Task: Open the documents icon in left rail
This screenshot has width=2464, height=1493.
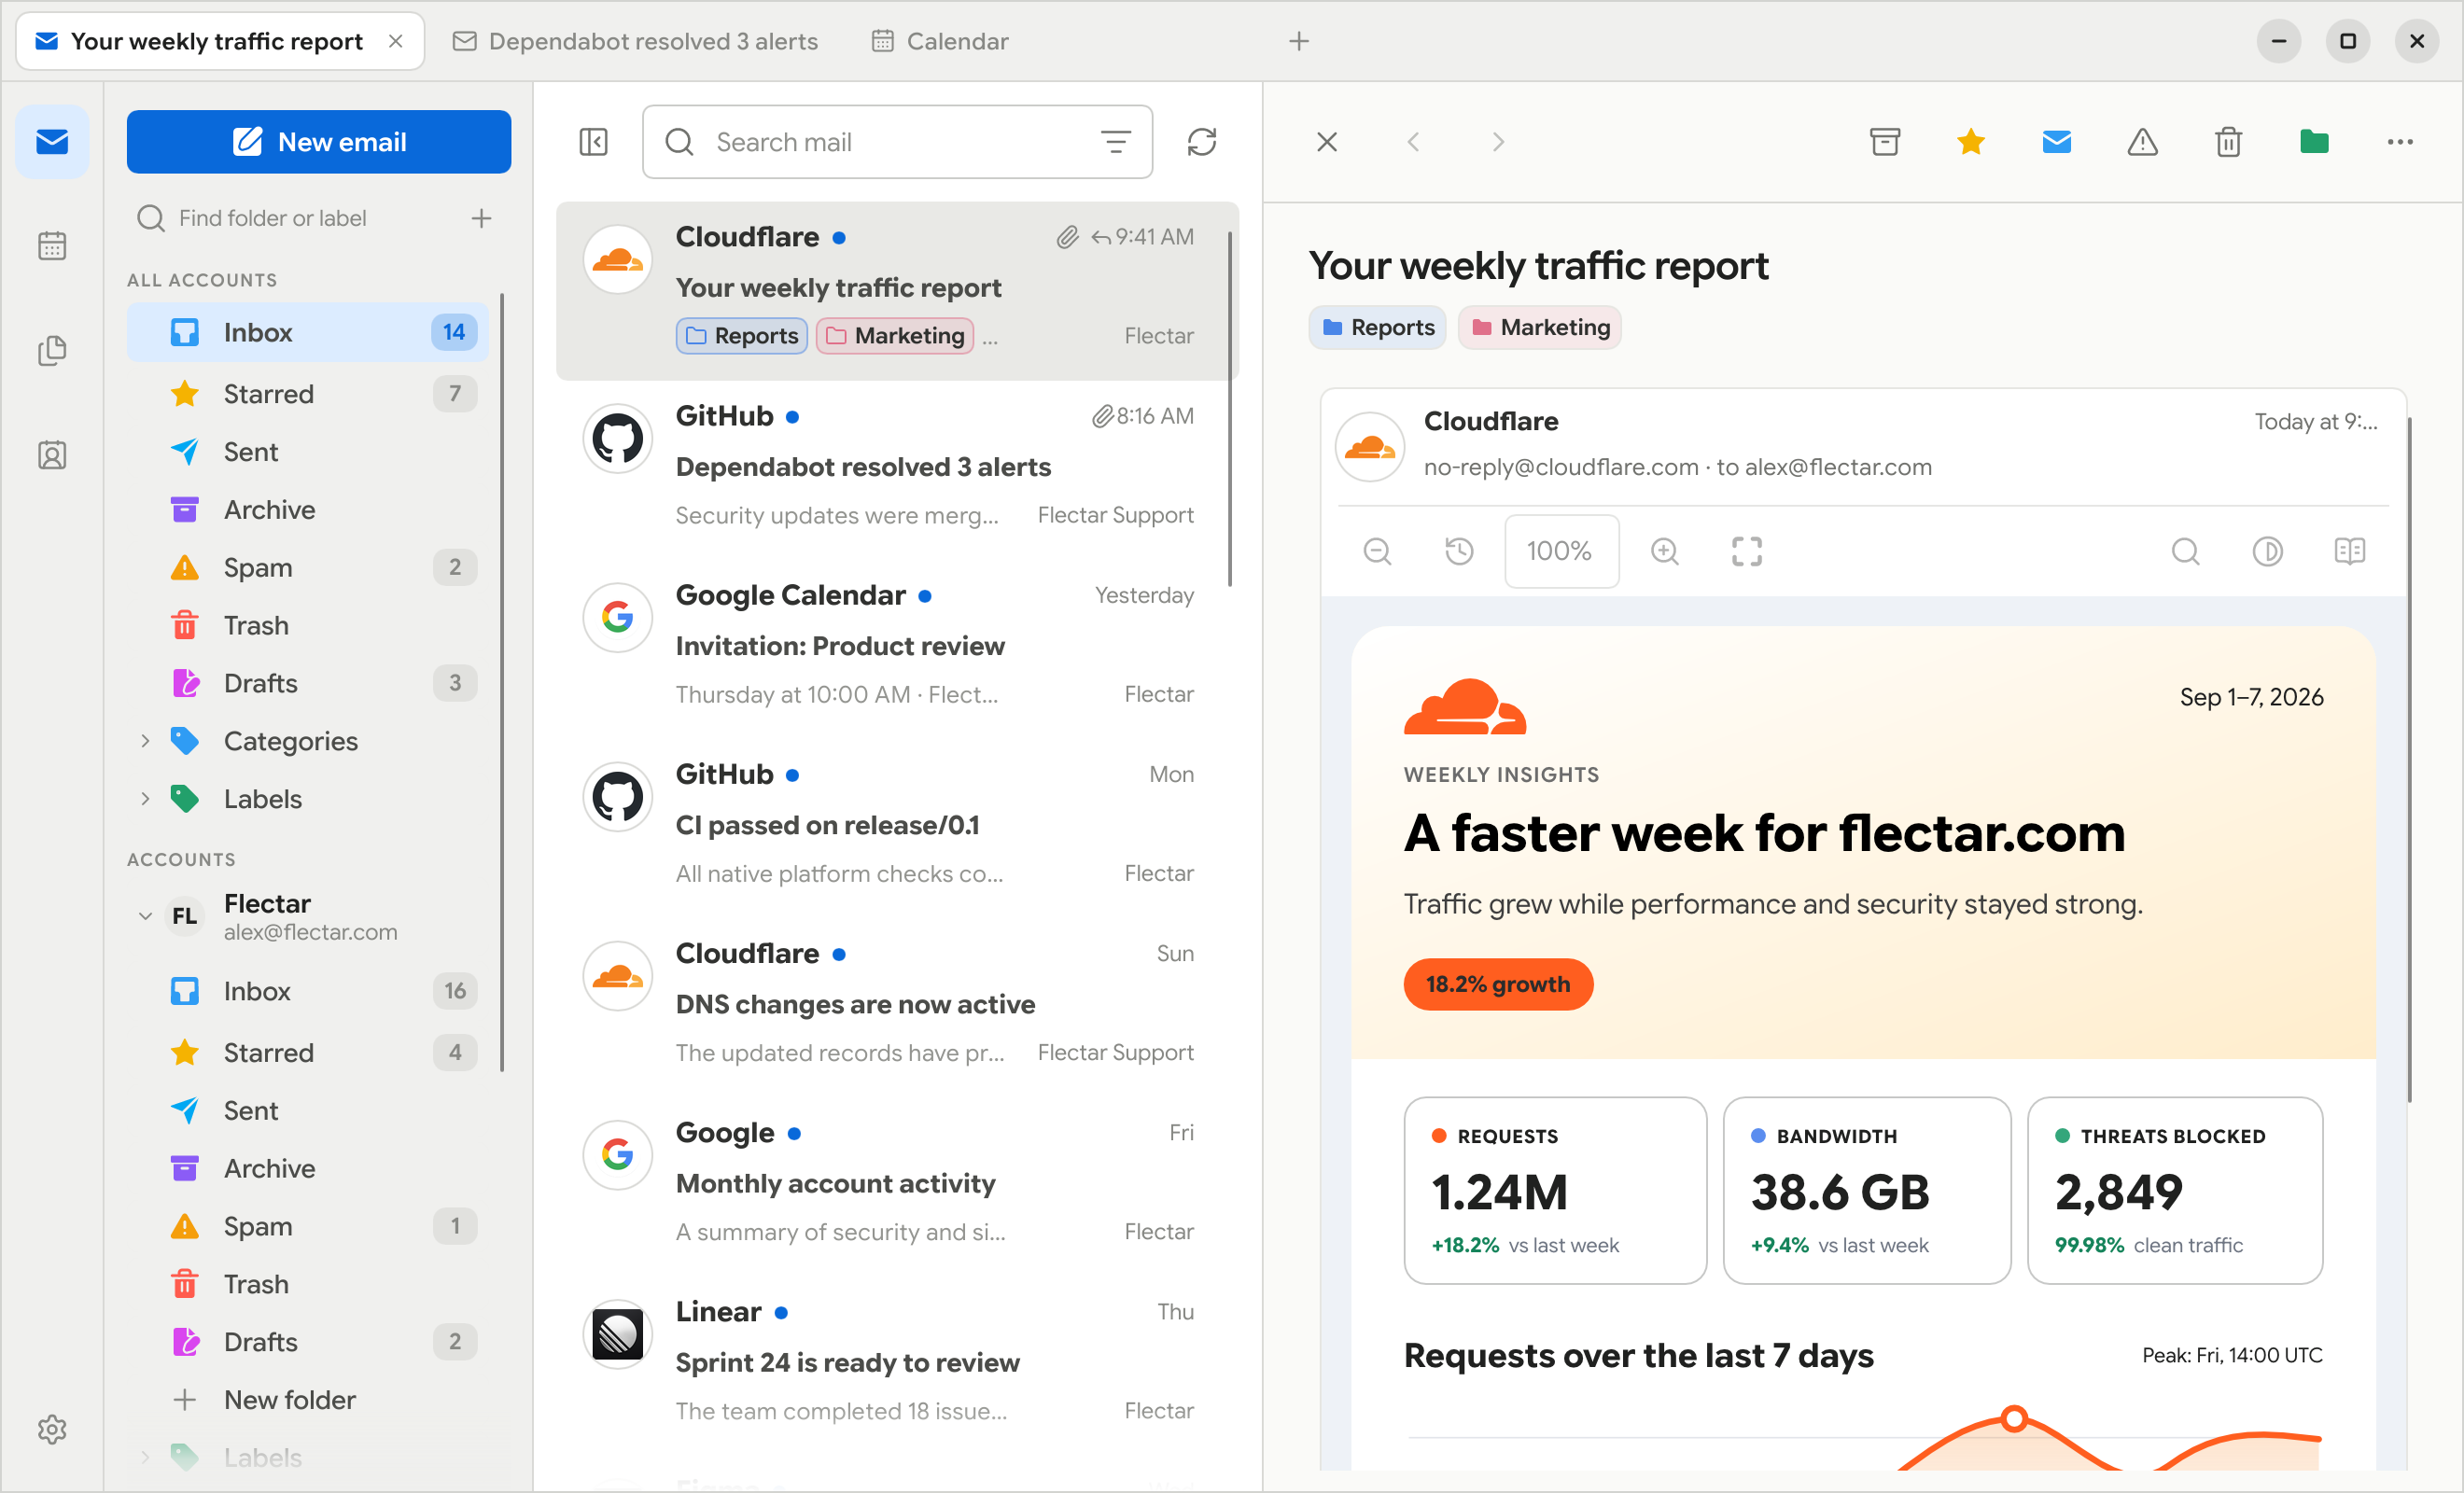Action: click(x=52, y=351)
